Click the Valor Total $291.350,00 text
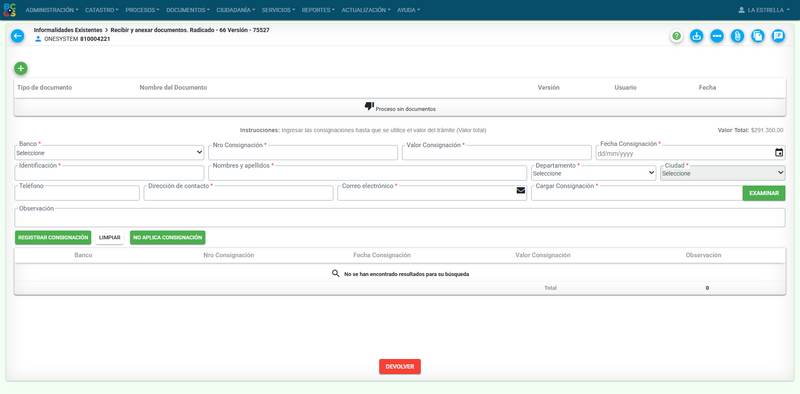Viewport: 800px width, 394px height. click(751, 131)
